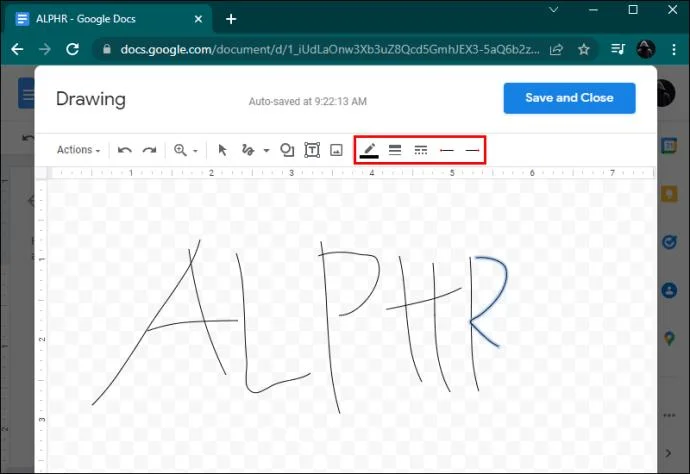Click the horizontal ruler above canvas
690x474 pixels.
pos(350,173)
